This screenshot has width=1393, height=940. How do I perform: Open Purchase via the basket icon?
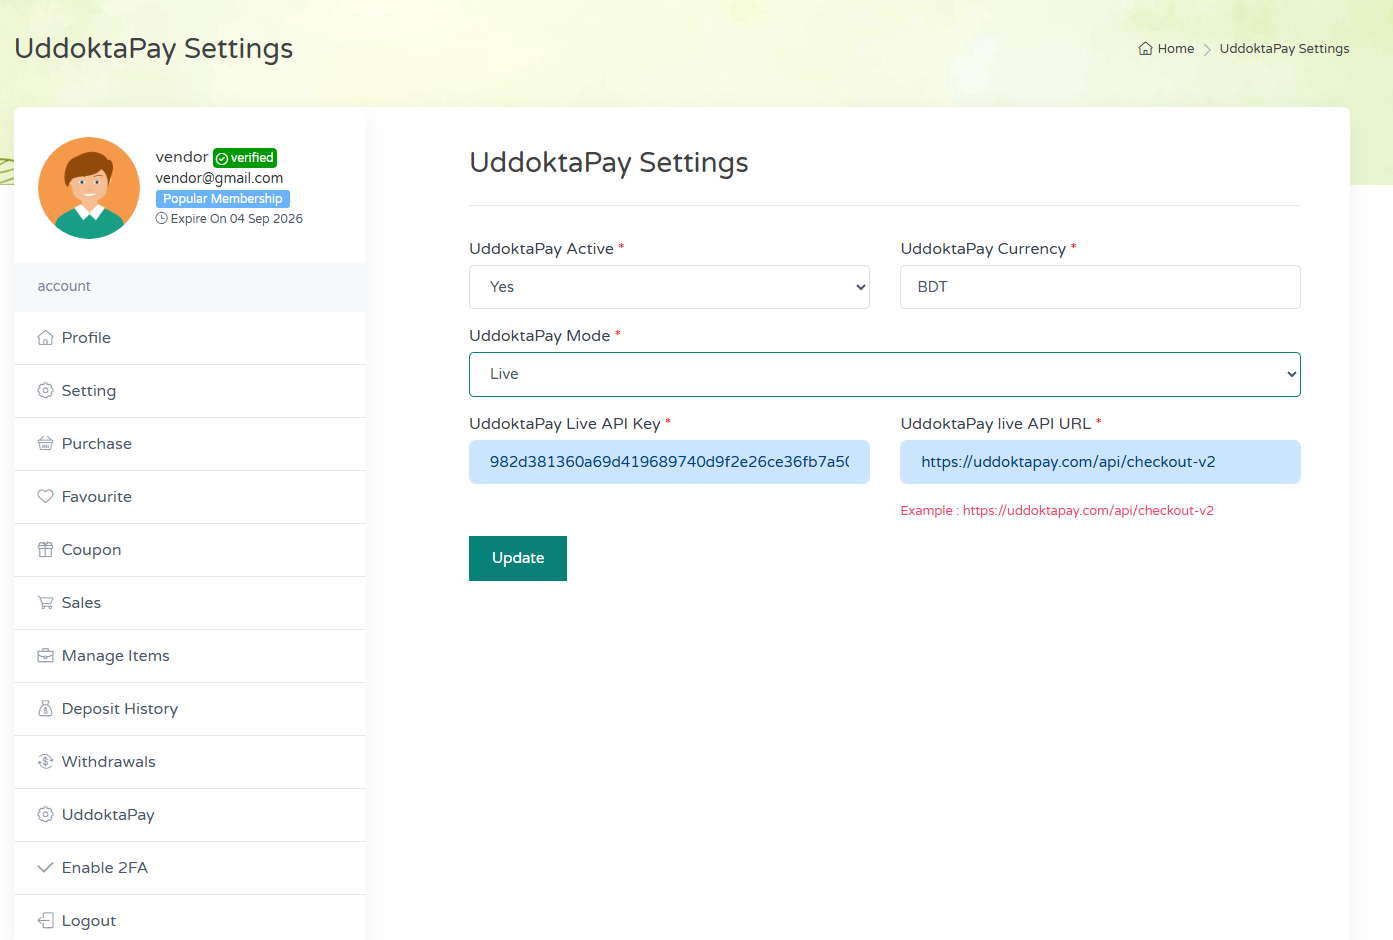coord(45,443)
